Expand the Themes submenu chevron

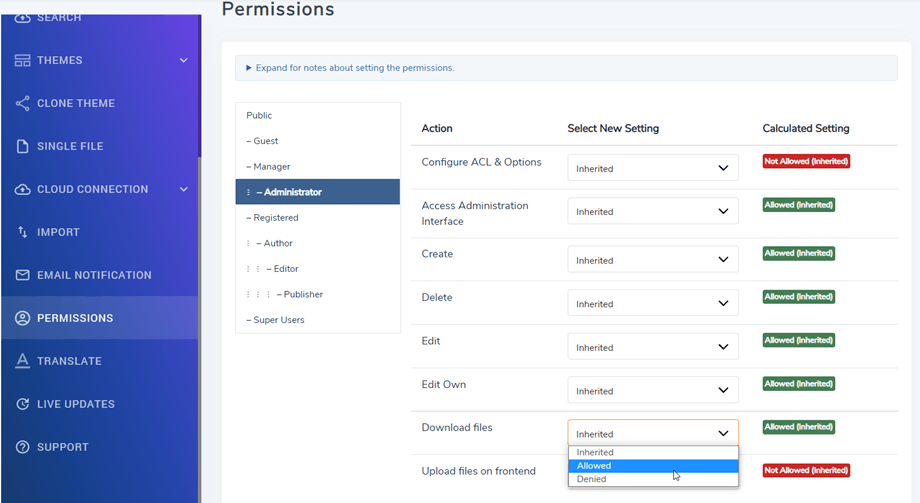pyautogui.click(x=183, y=60)
